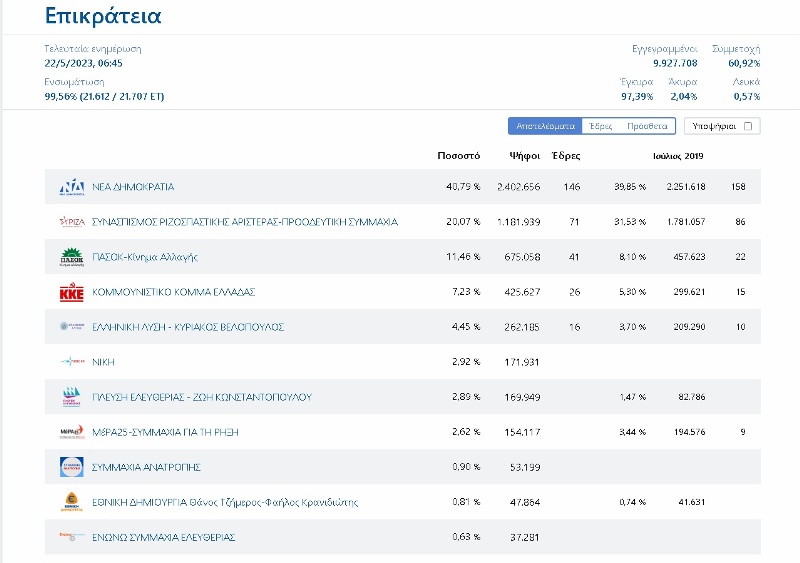The image size is (800, 563).
Task: Click Νέα Δημοκρατία percentage 40,79 %
Action: (x=463, y=187)
